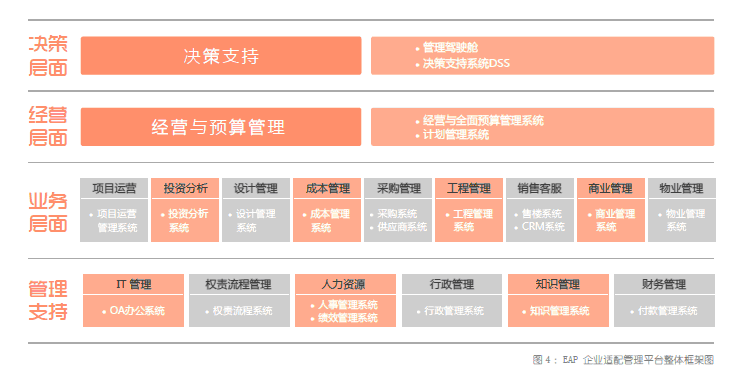Click the 供应商系统 bullet item
Image resolution: width=746 pixels, height=387 pixels.
(402, 228)
